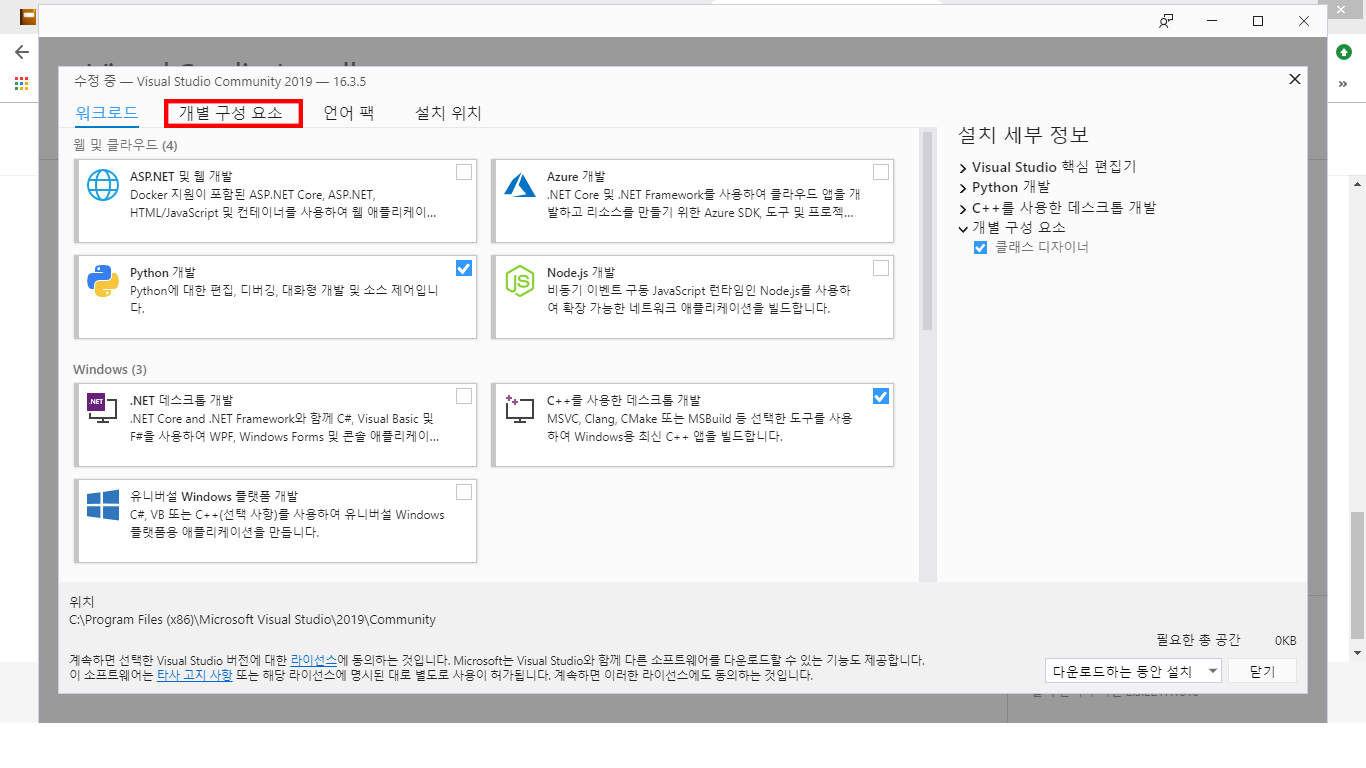Close the modify dialog with X
The width and height of the screenshot is (1366, 768).
click(x=1294, y=79)
